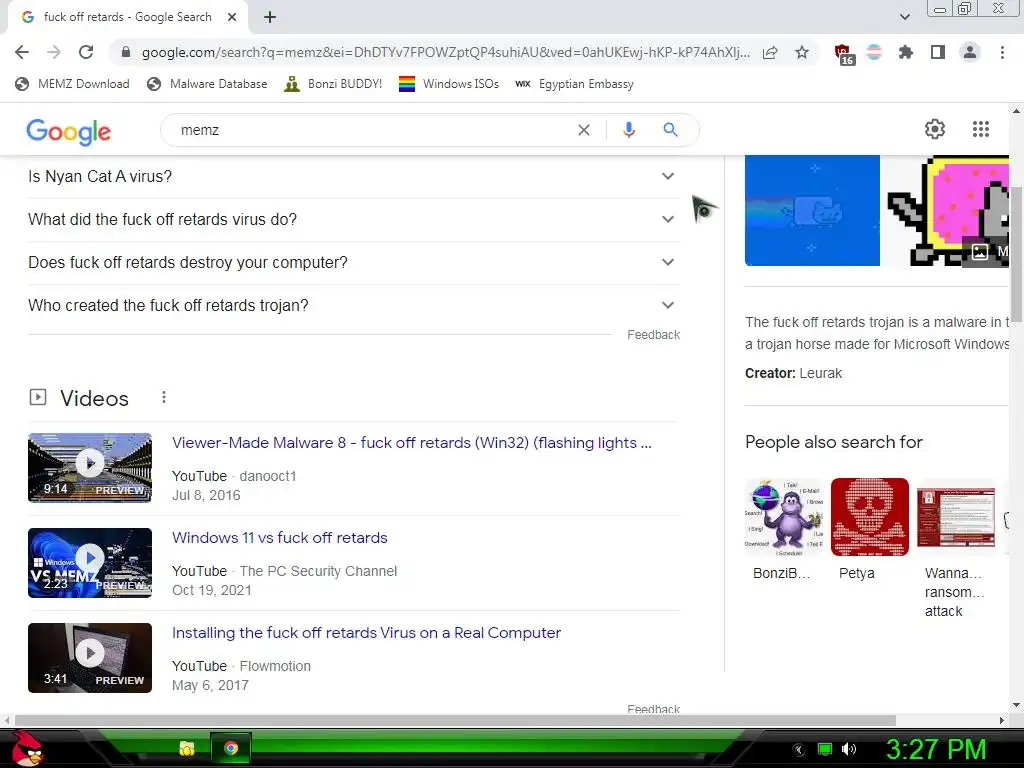The width and height of the screenshot is (1024, 768).
Task: Click the scroll down arrow
Action: coord(1016,705)
